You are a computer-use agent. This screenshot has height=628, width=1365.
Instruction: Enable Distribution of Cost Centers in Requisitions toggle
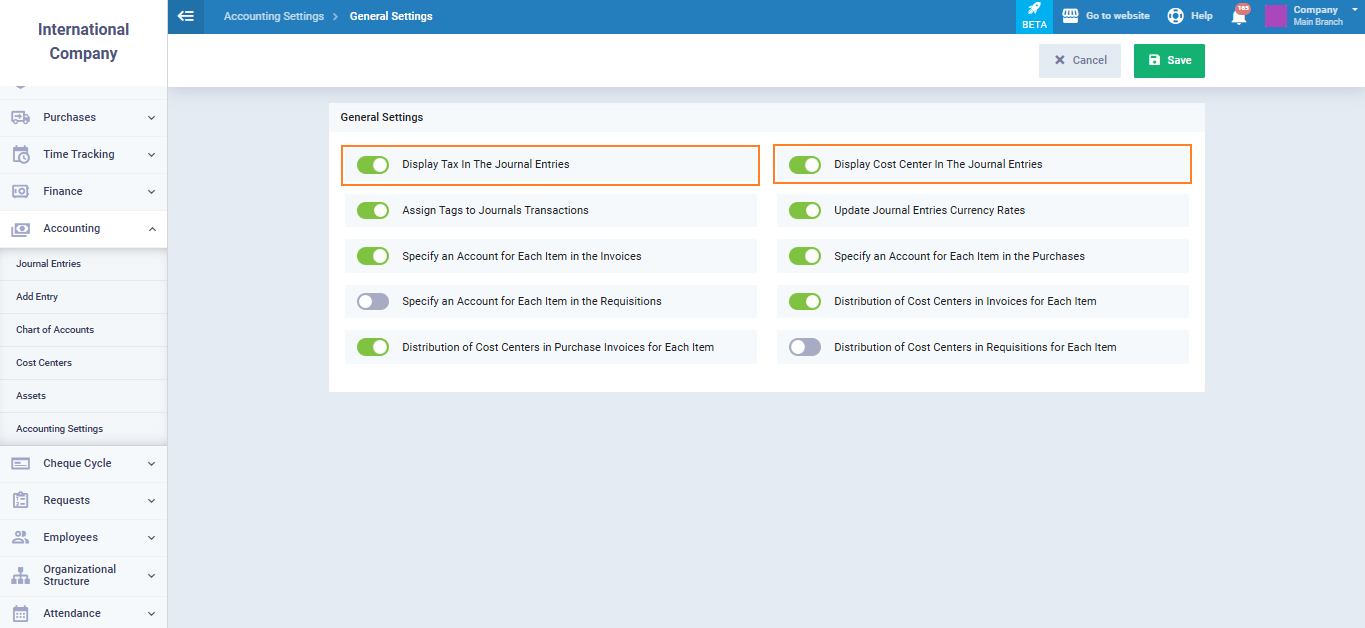point(805,347)
